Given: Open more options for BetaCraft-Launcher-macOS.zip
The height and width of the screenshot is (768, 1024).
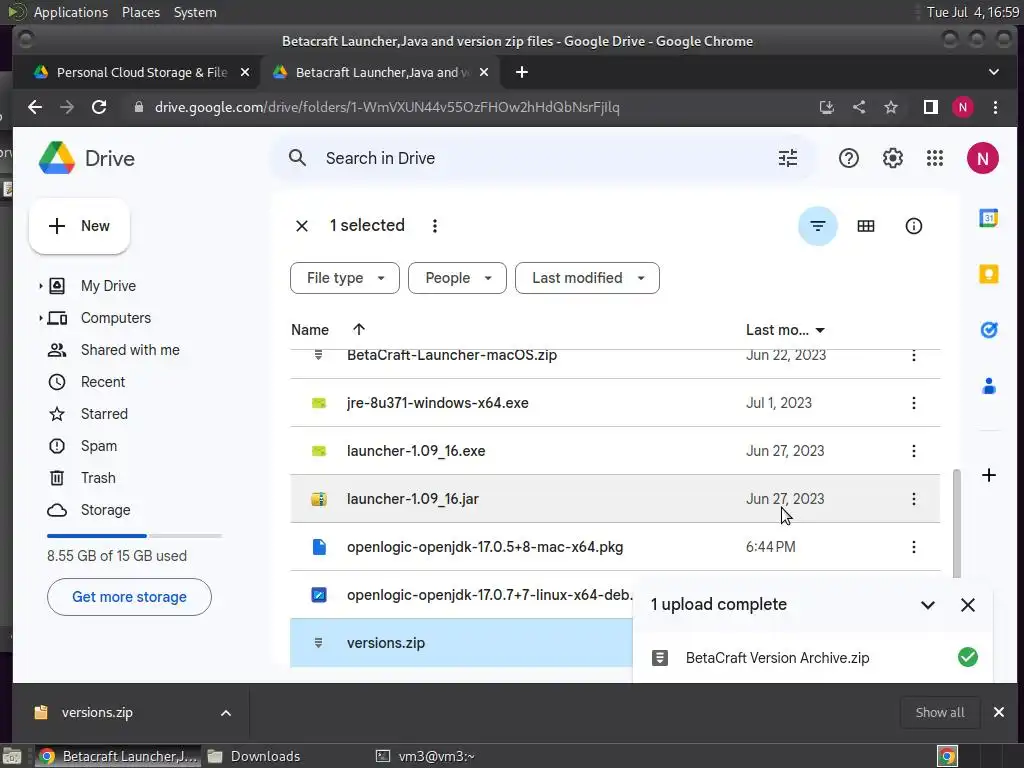Looking at the screenshot, I should [x=913, y=355].
